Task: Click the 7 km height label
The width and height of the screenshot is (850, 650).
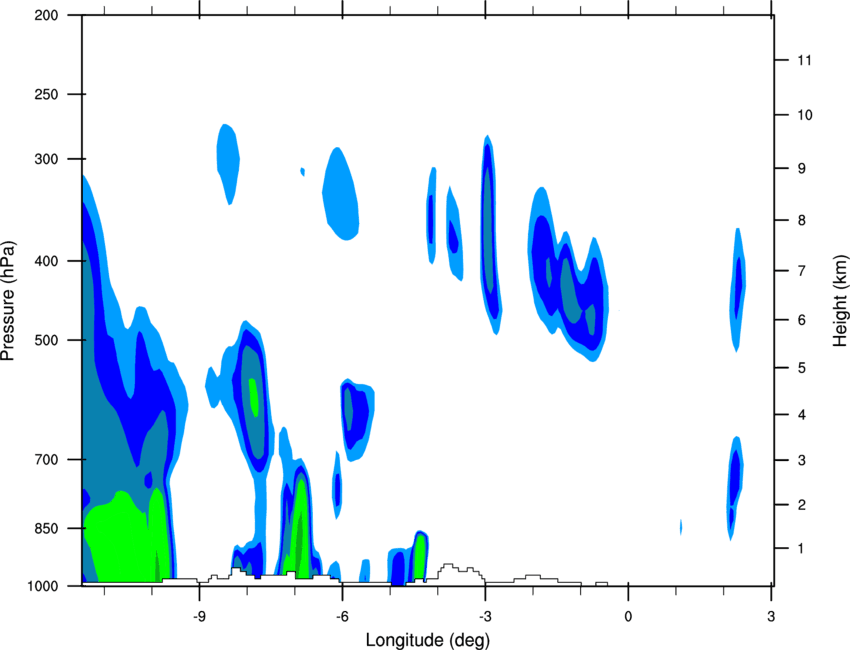Action: tap(801, 271)
